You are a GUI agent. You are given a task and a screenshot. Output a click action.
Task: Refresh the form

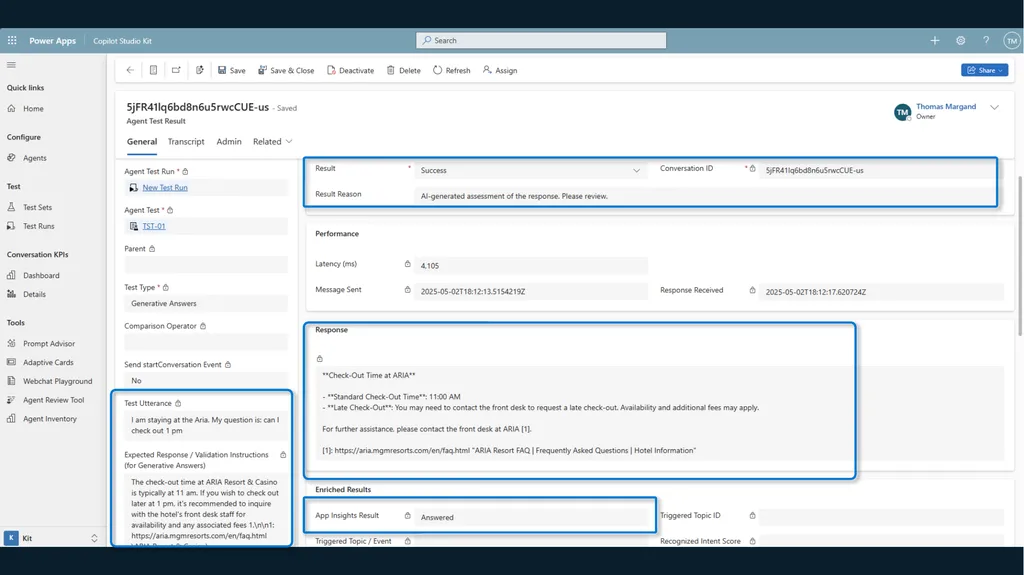click(452, 70)
